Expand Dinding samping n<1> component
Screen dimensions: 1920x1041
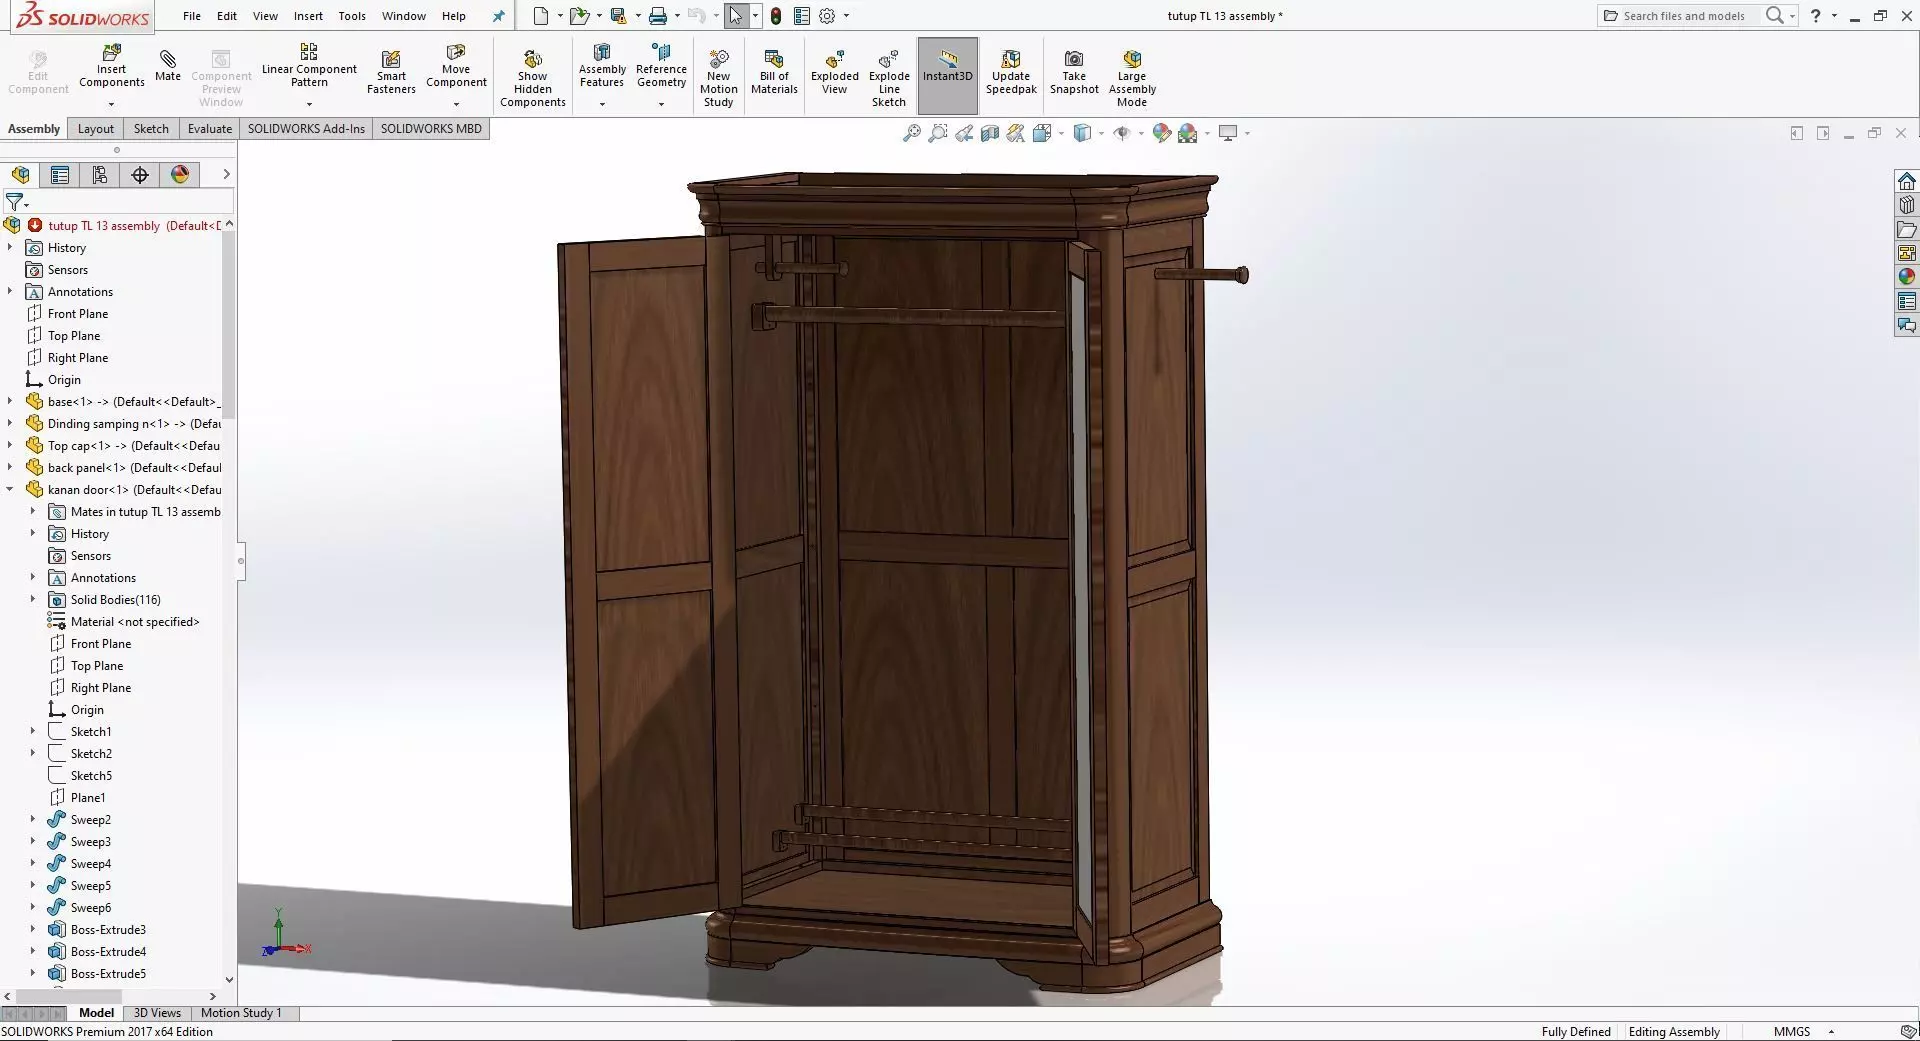point(10,423)
